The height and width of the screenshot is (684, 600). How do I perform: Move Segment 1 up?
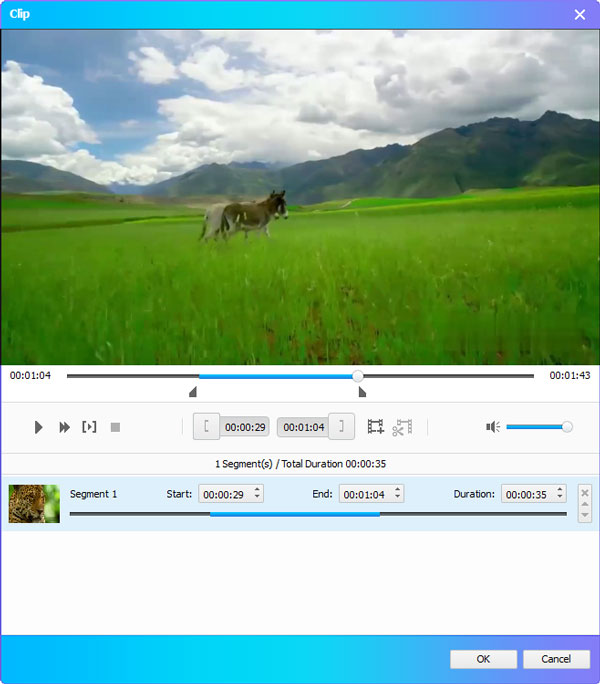coord(585,504)
